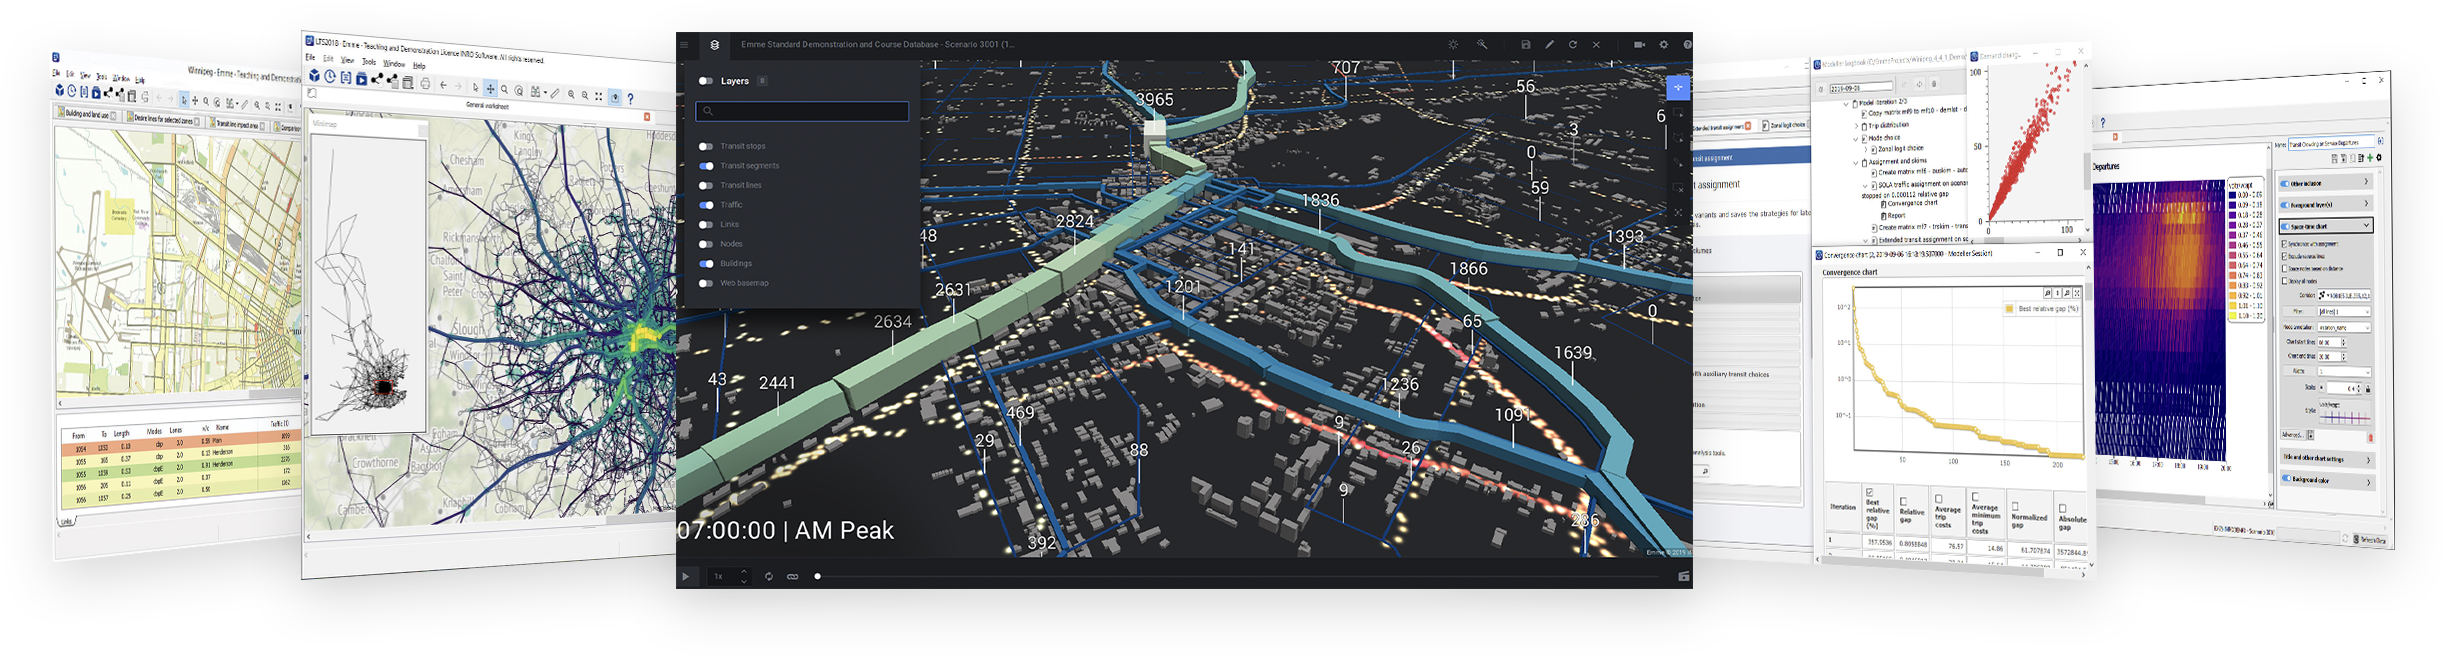
Task: Open the File menu in the LTS2018 window
Action: (x=310, y=57)
